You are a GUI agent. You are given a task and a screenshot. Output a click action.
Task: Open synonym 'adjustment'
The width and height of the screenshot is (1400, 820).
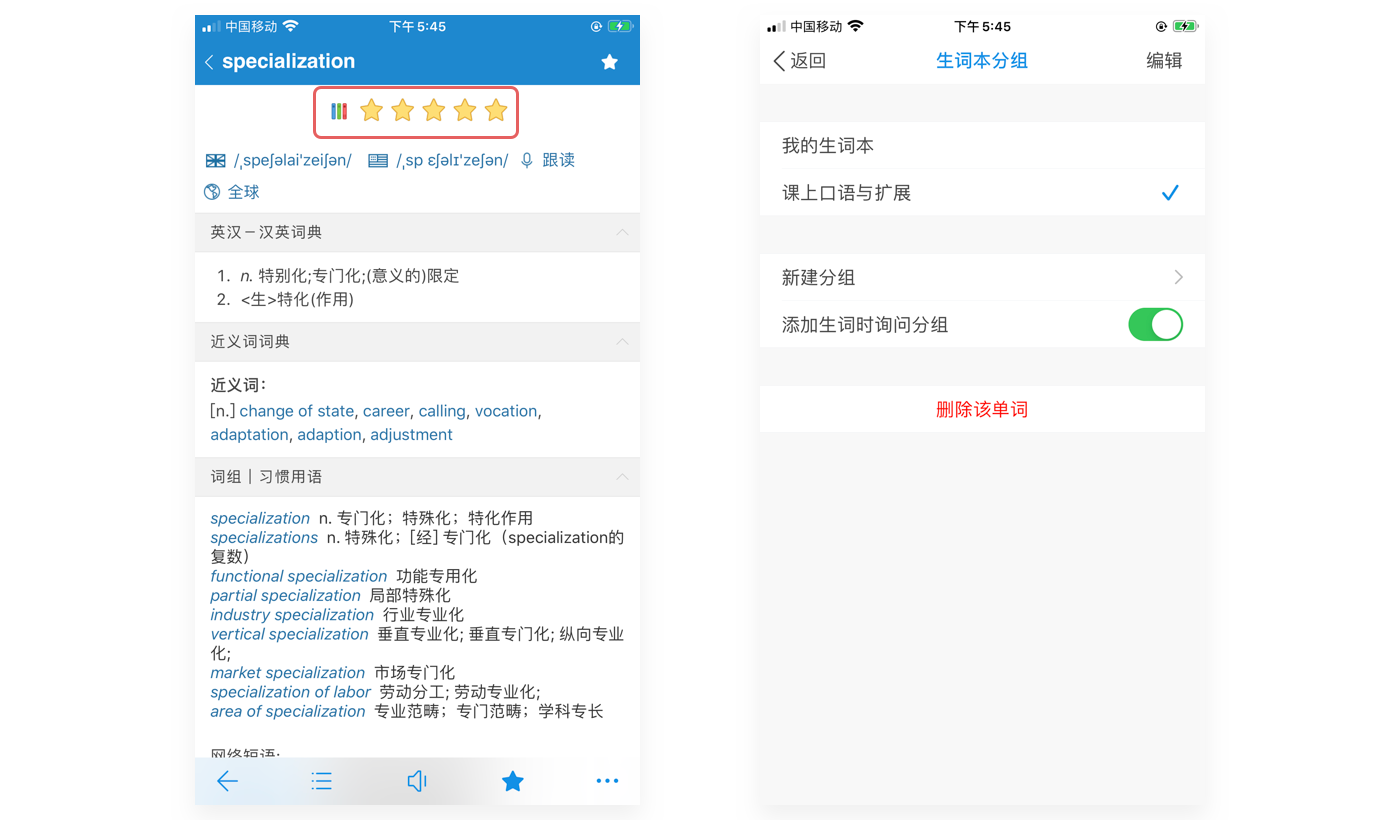pos(411,435)
